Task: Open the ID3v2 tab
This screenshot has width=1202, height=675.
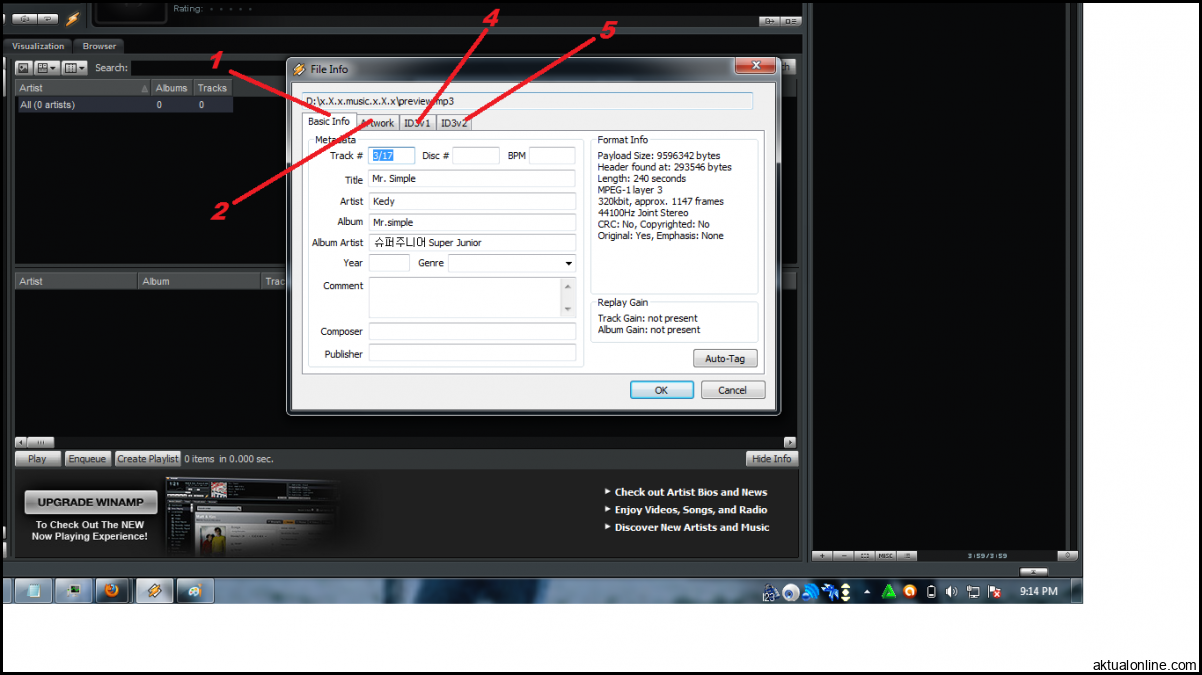Action: point(454,123)
